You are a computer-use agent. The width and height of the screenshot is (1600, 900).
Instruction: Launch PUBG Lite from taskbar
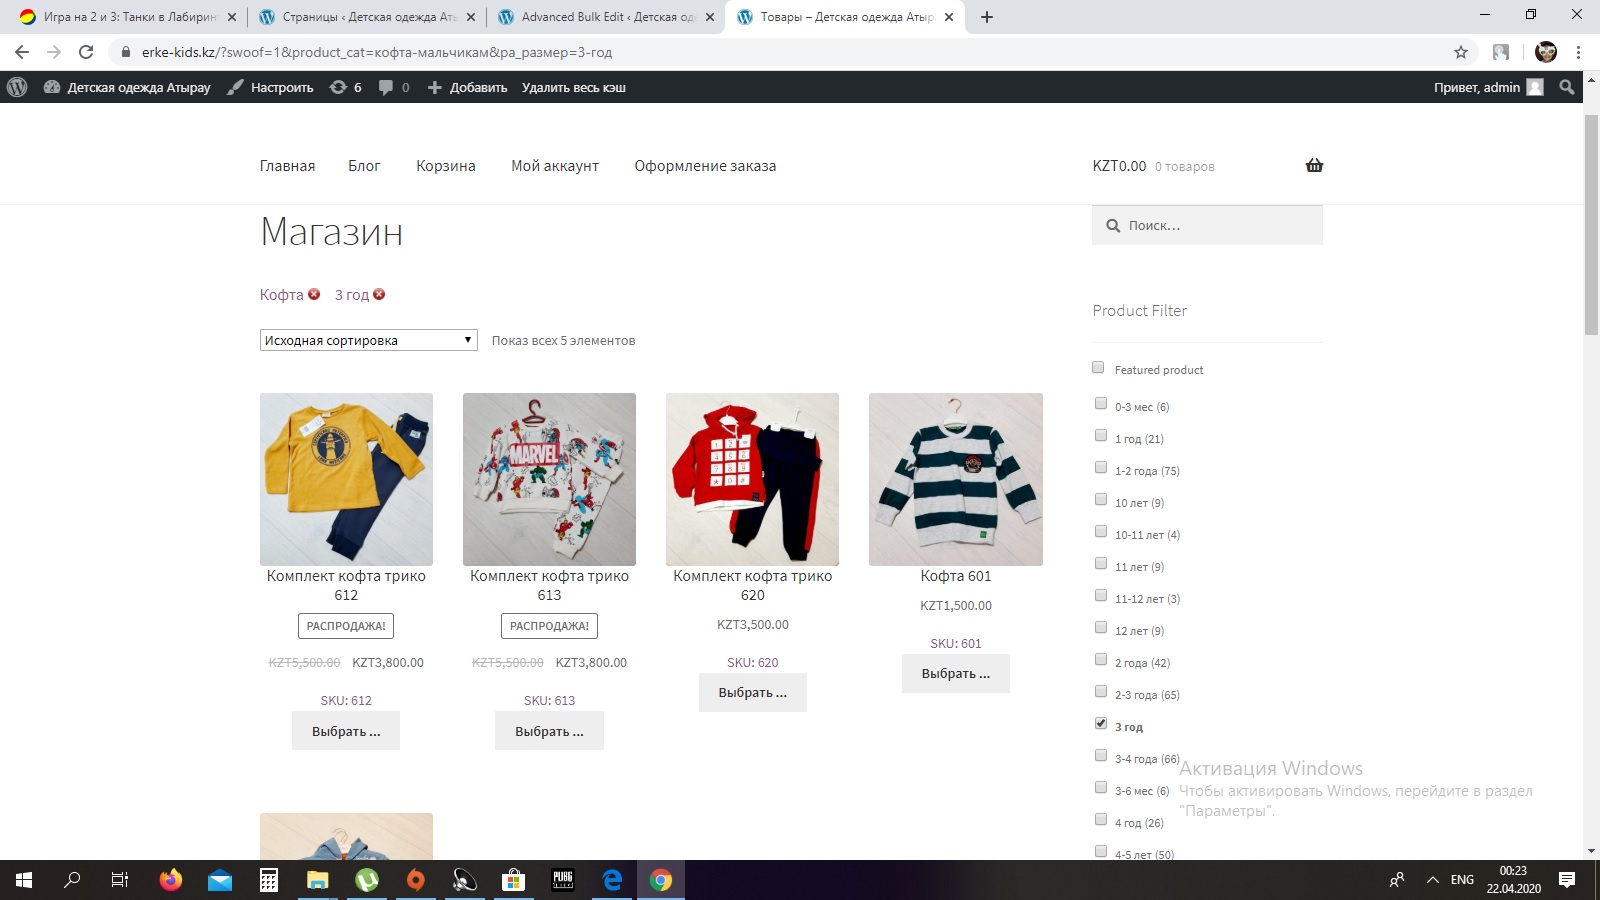[x=563, y=880]
